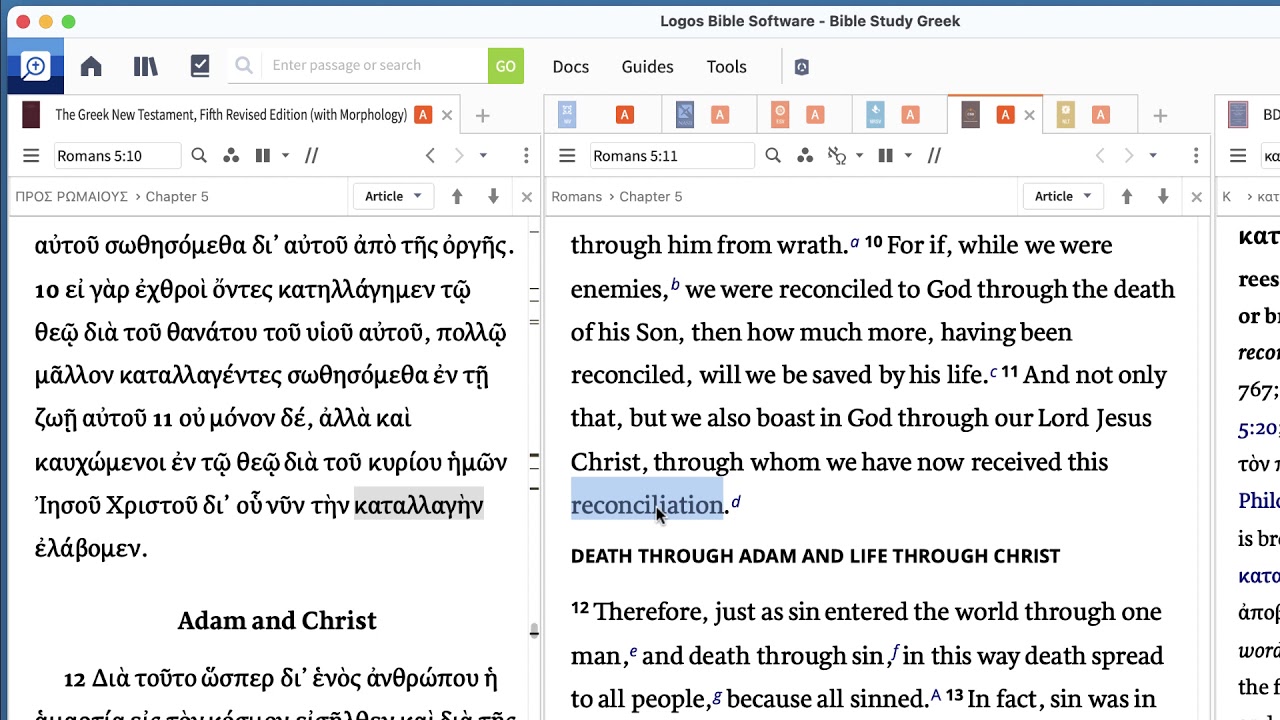Select the Greek New Testament Fifth Revised Edition tab
1280x720 pixels.
click(x=230, y=115)
